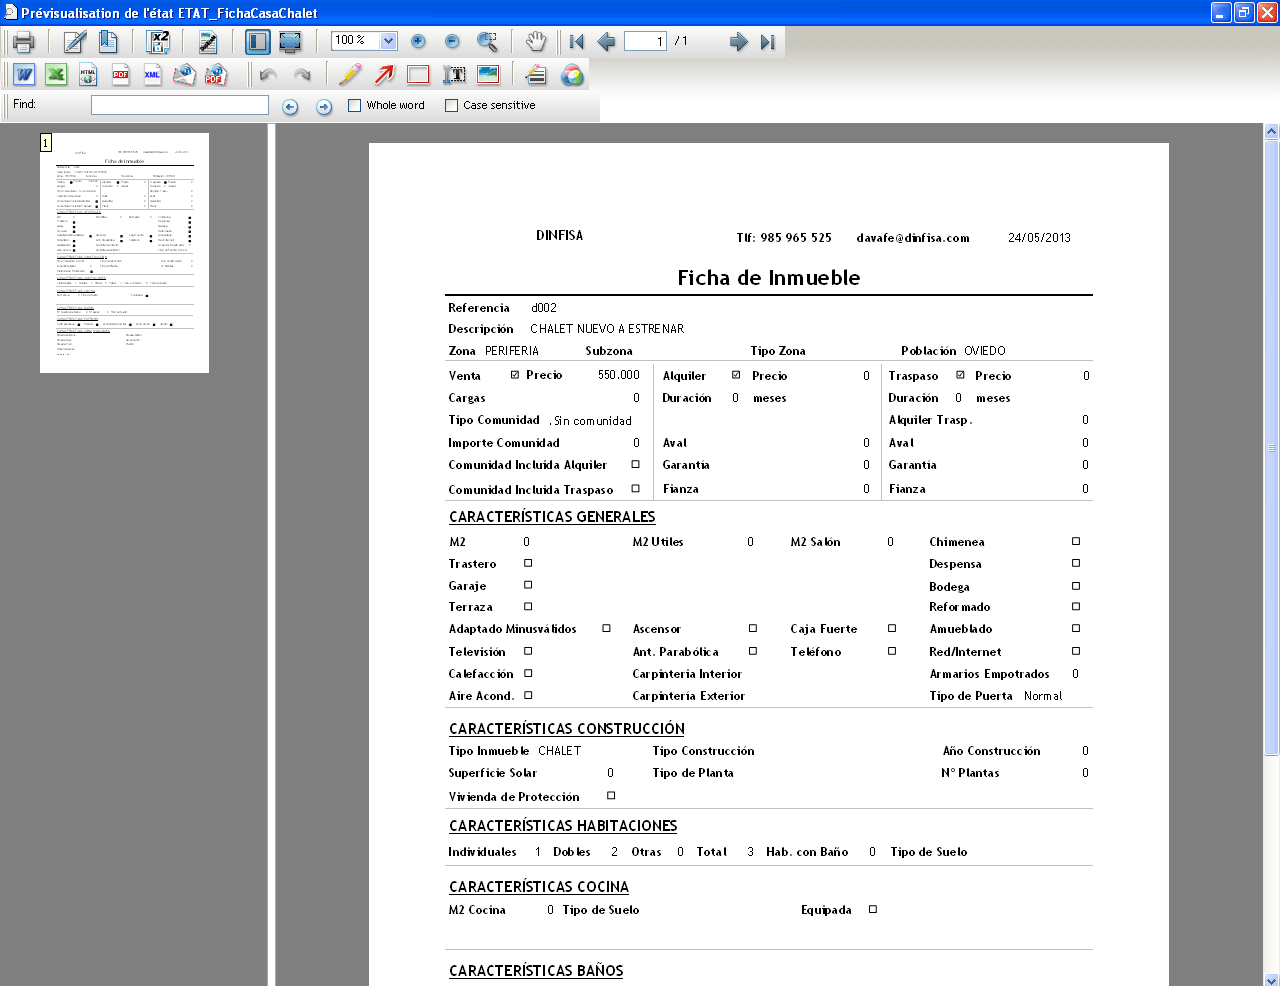
Task: Click the vertical scrollbar down arrow
Action: tap(1272, 979)
